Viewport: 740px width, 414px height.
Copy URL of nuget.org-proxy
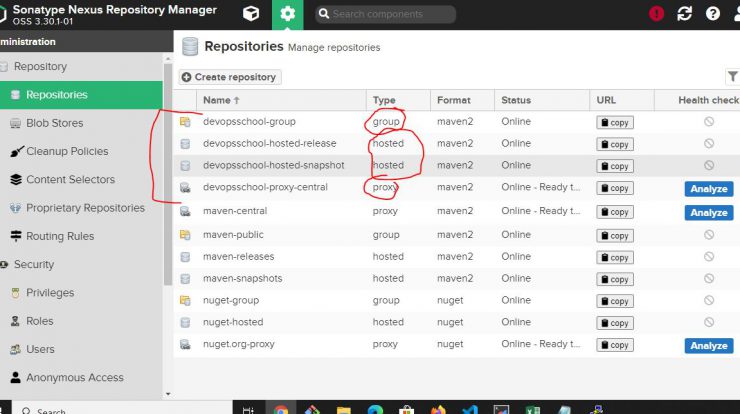click(614, 345)
